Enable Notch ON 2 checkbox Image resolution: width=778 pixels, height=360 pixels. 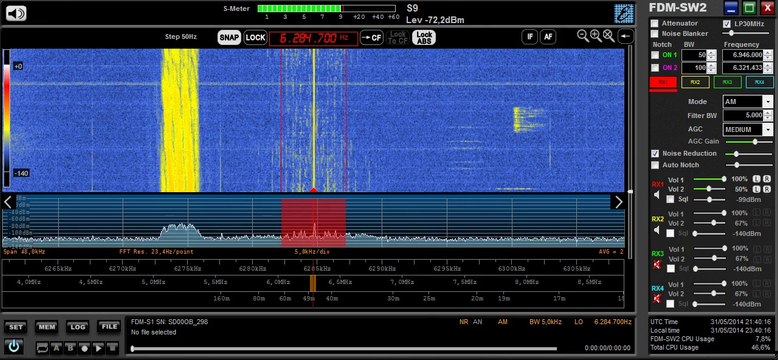pos(655,67)
